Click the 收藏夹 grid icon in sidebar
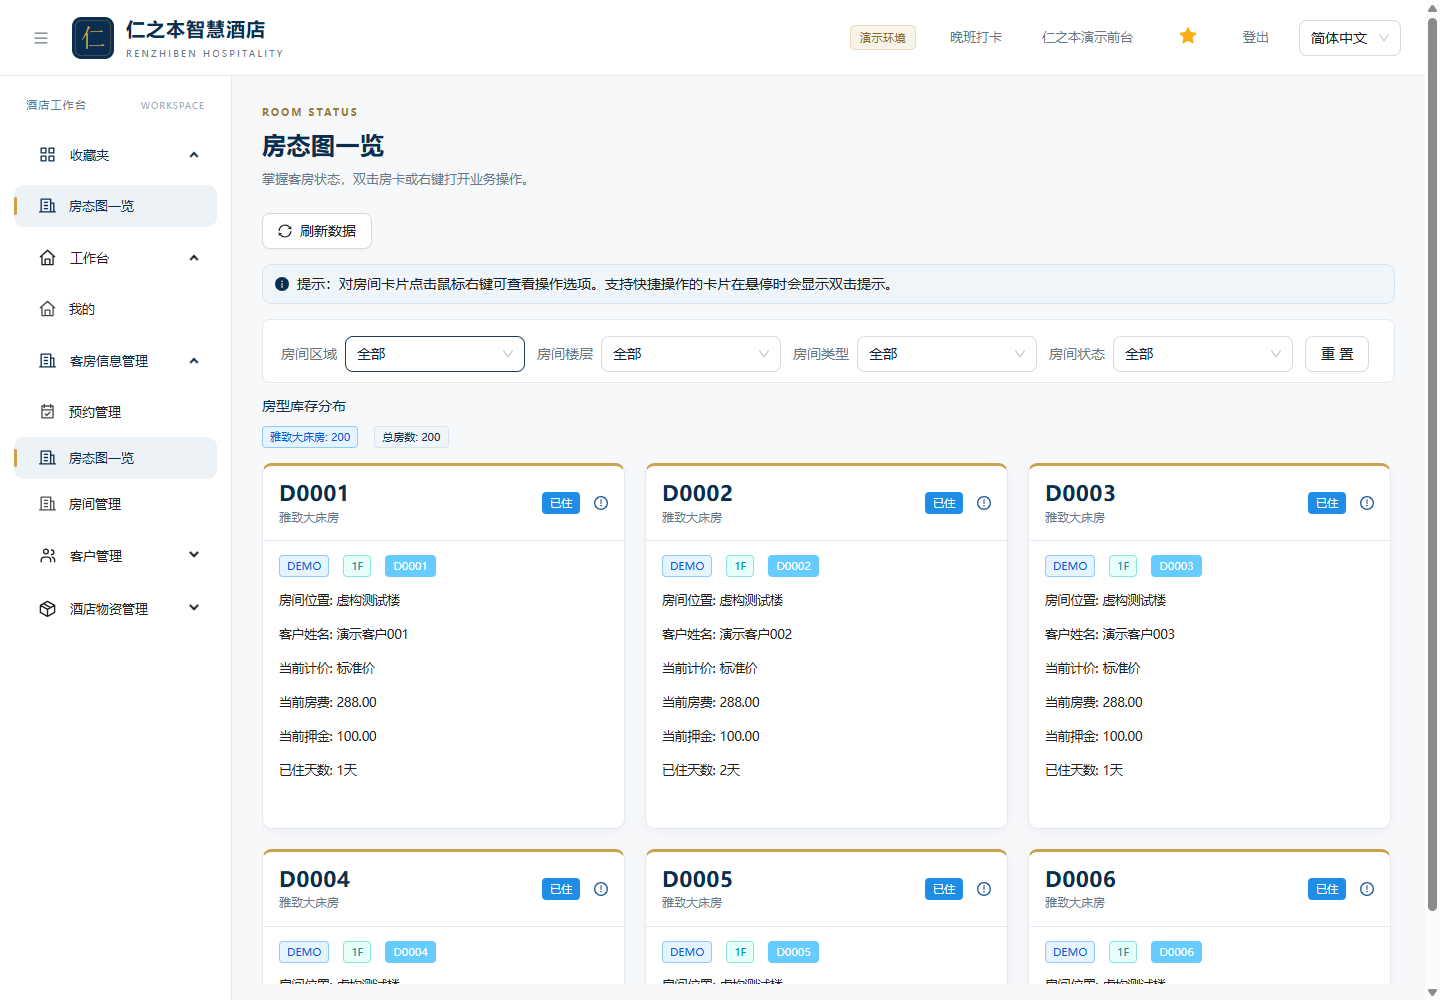Image resolution: width=1440 pixels, height=1000 pixels. coord(47,155)
